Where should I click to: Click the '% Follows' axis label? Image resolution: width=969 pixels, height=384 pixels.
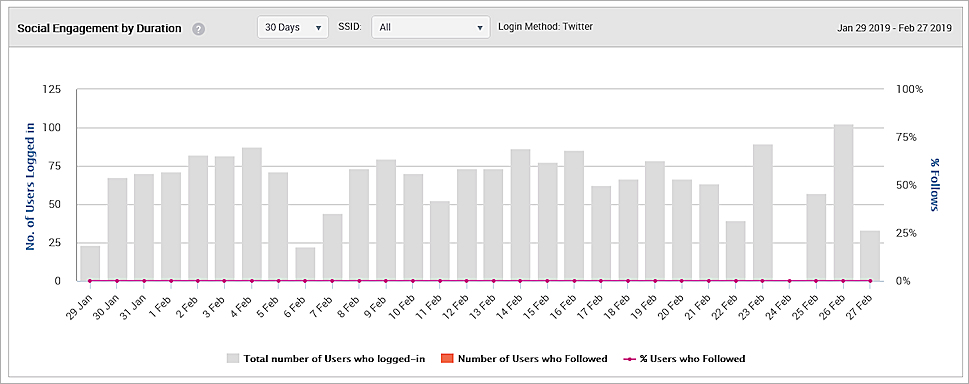(934, 185)
